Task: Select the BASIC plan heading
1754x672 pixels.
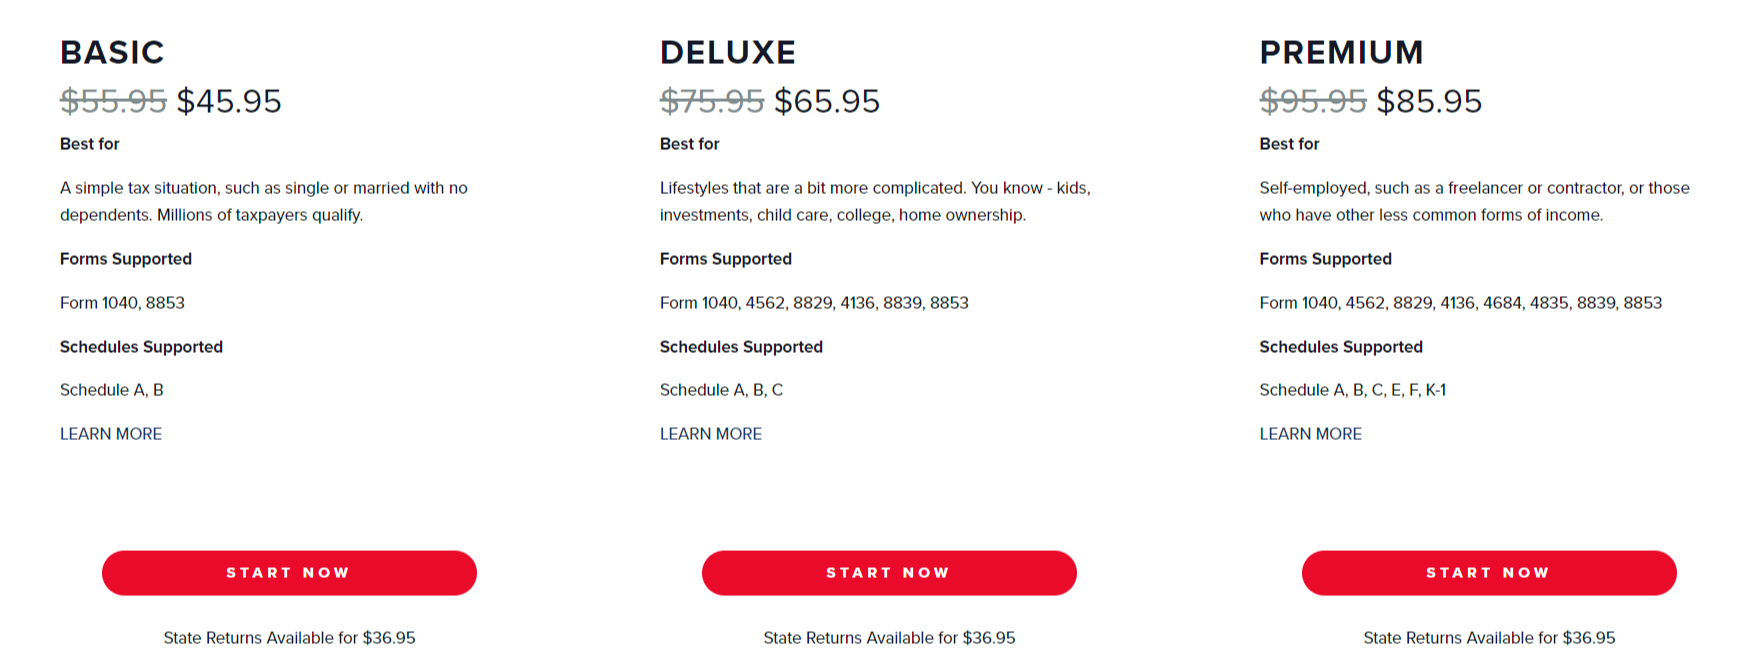Action: point(113,52)
